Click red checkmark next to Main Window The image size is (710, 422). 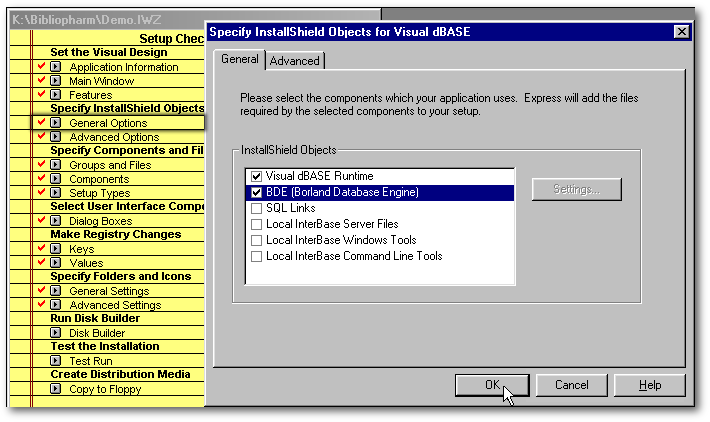[41, 80]
